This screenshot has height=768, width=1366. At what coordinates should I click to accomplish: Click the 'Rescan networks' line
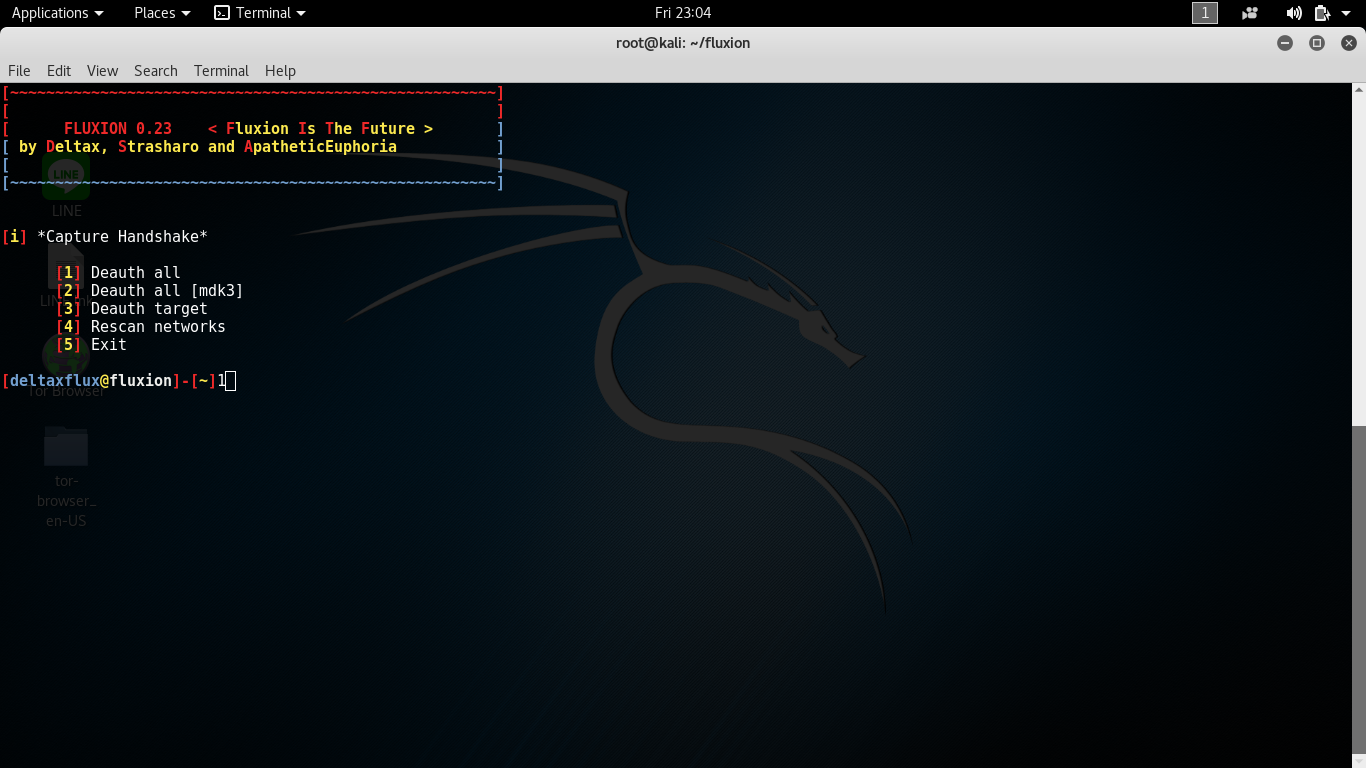tap(140, 326)
